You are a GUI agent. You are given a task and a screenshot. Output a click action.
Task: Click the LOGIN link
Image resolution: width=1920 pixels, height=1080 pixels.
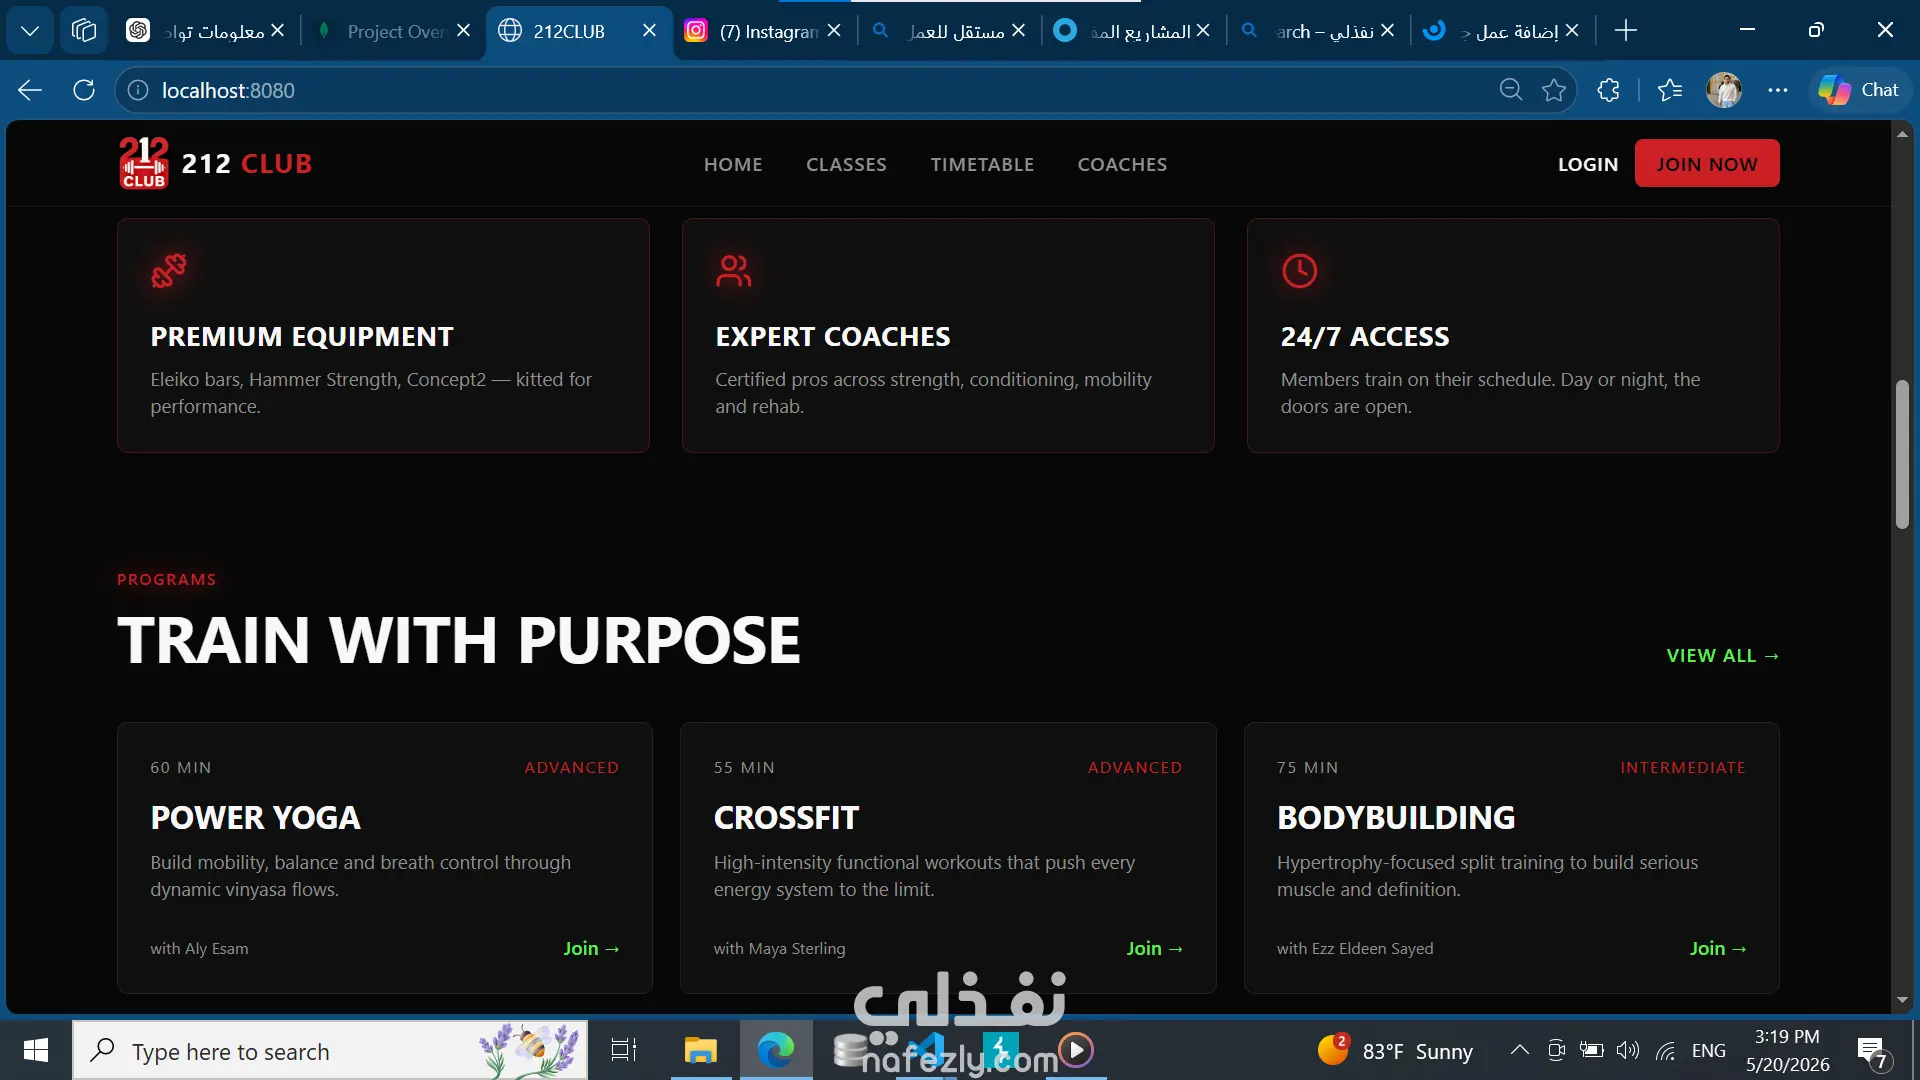(1588, 164)
